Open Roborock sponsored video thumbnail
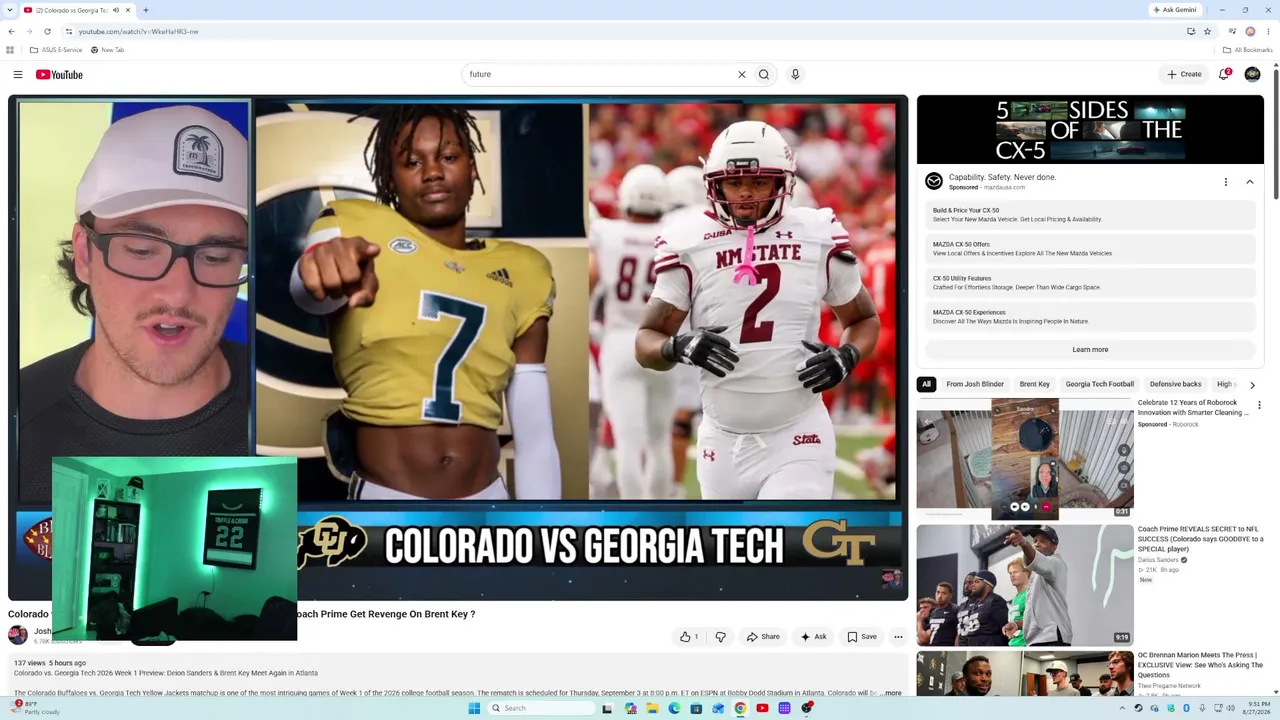The width and height of the screenshot is (1280, 720). click(1025, 459)
